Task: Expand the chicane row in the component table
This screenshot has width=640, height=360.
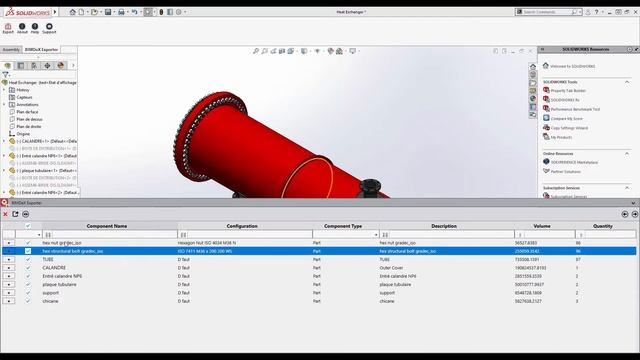Action: (9, 301)
